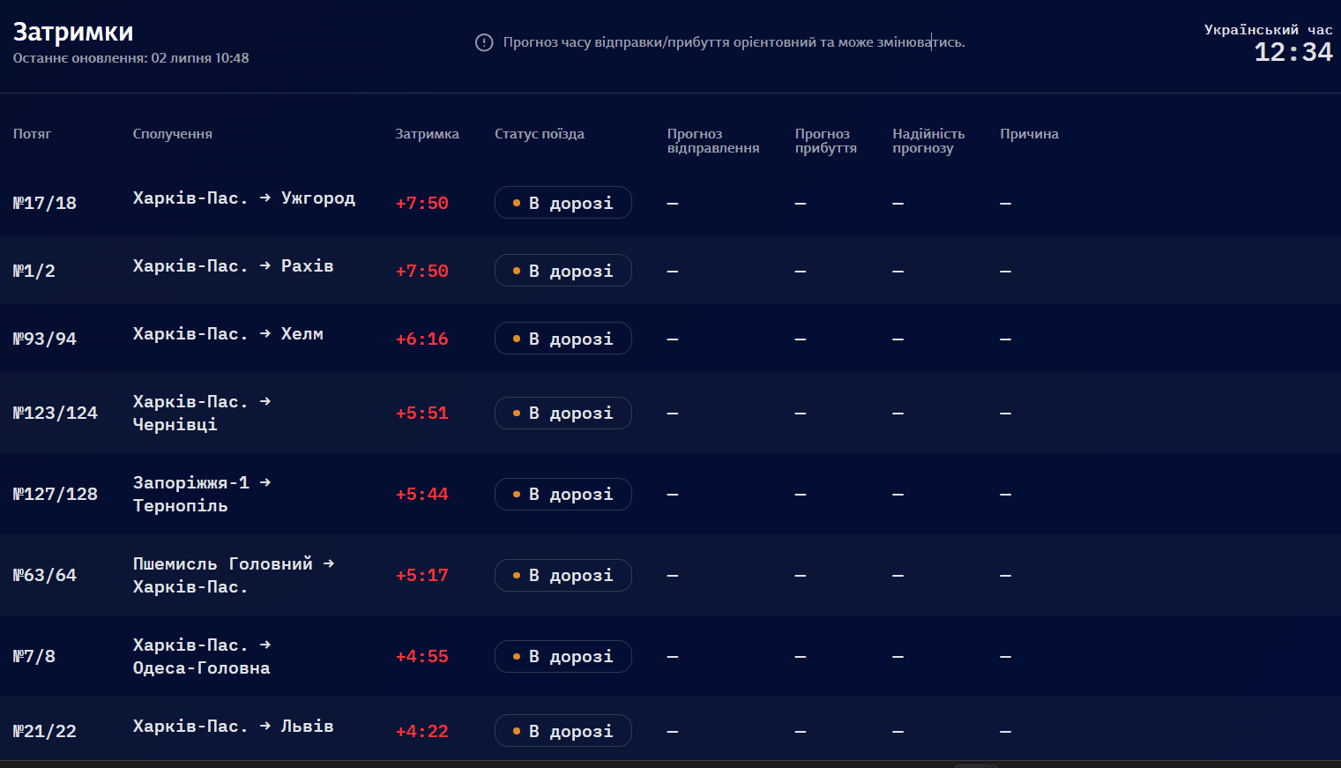Click delay value +4:55 for train №7/8
Viewport: 1341px width, 768px height.
(x=422, y=657)
